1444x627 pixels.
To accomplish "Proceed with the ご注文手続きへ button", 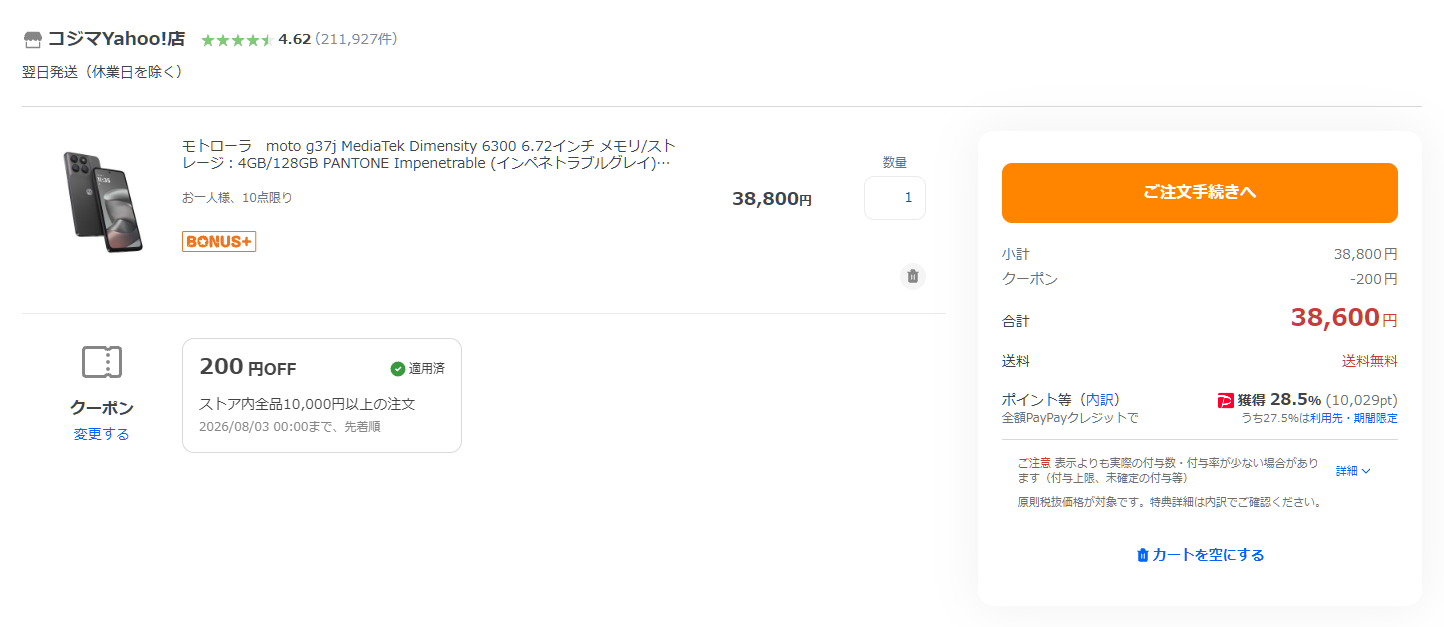I will (1200, 193).
